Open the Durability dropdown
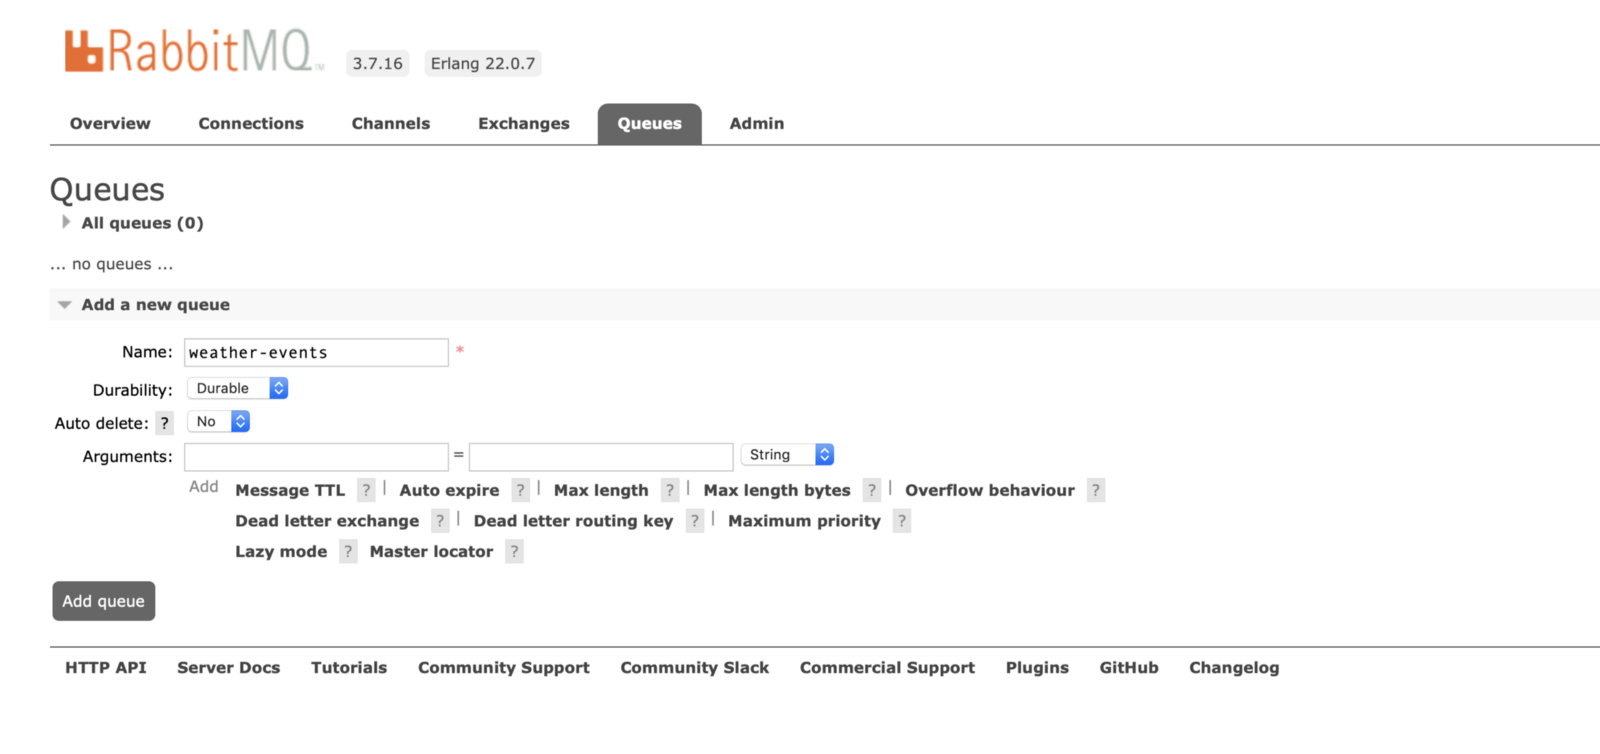The image size is (1600, 754). [x=238, y=388]
